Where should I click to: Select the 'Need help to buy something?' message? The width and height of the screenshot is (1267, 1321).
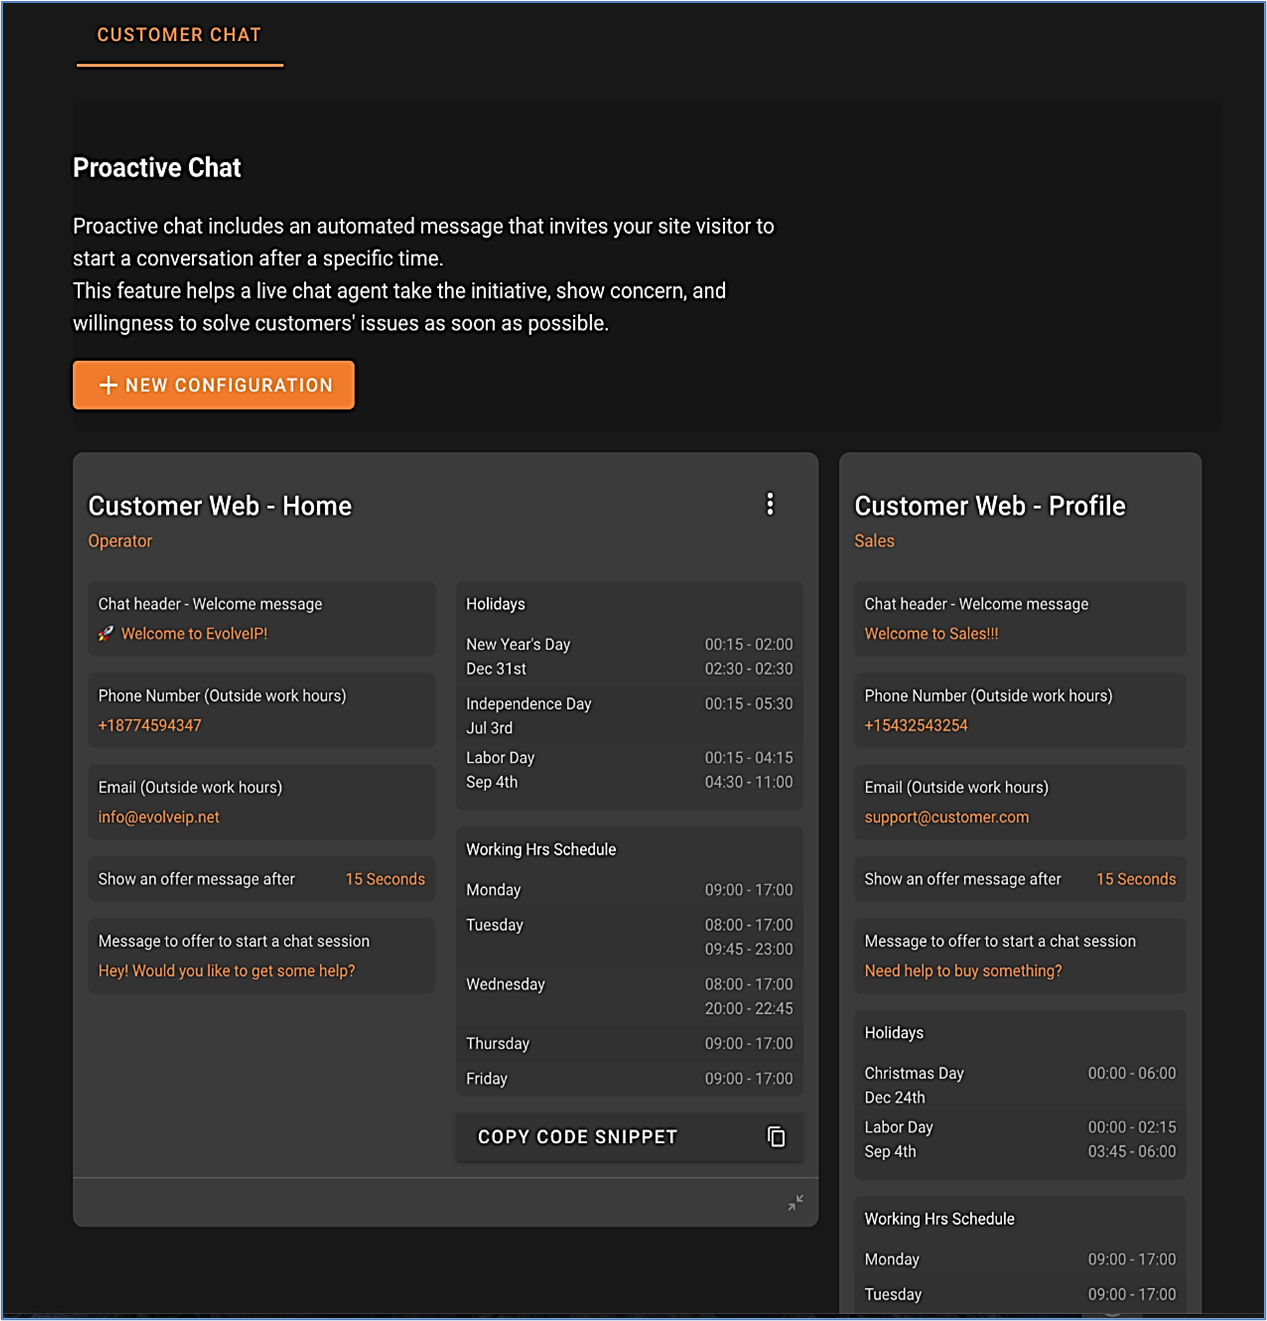coord(963,971)
